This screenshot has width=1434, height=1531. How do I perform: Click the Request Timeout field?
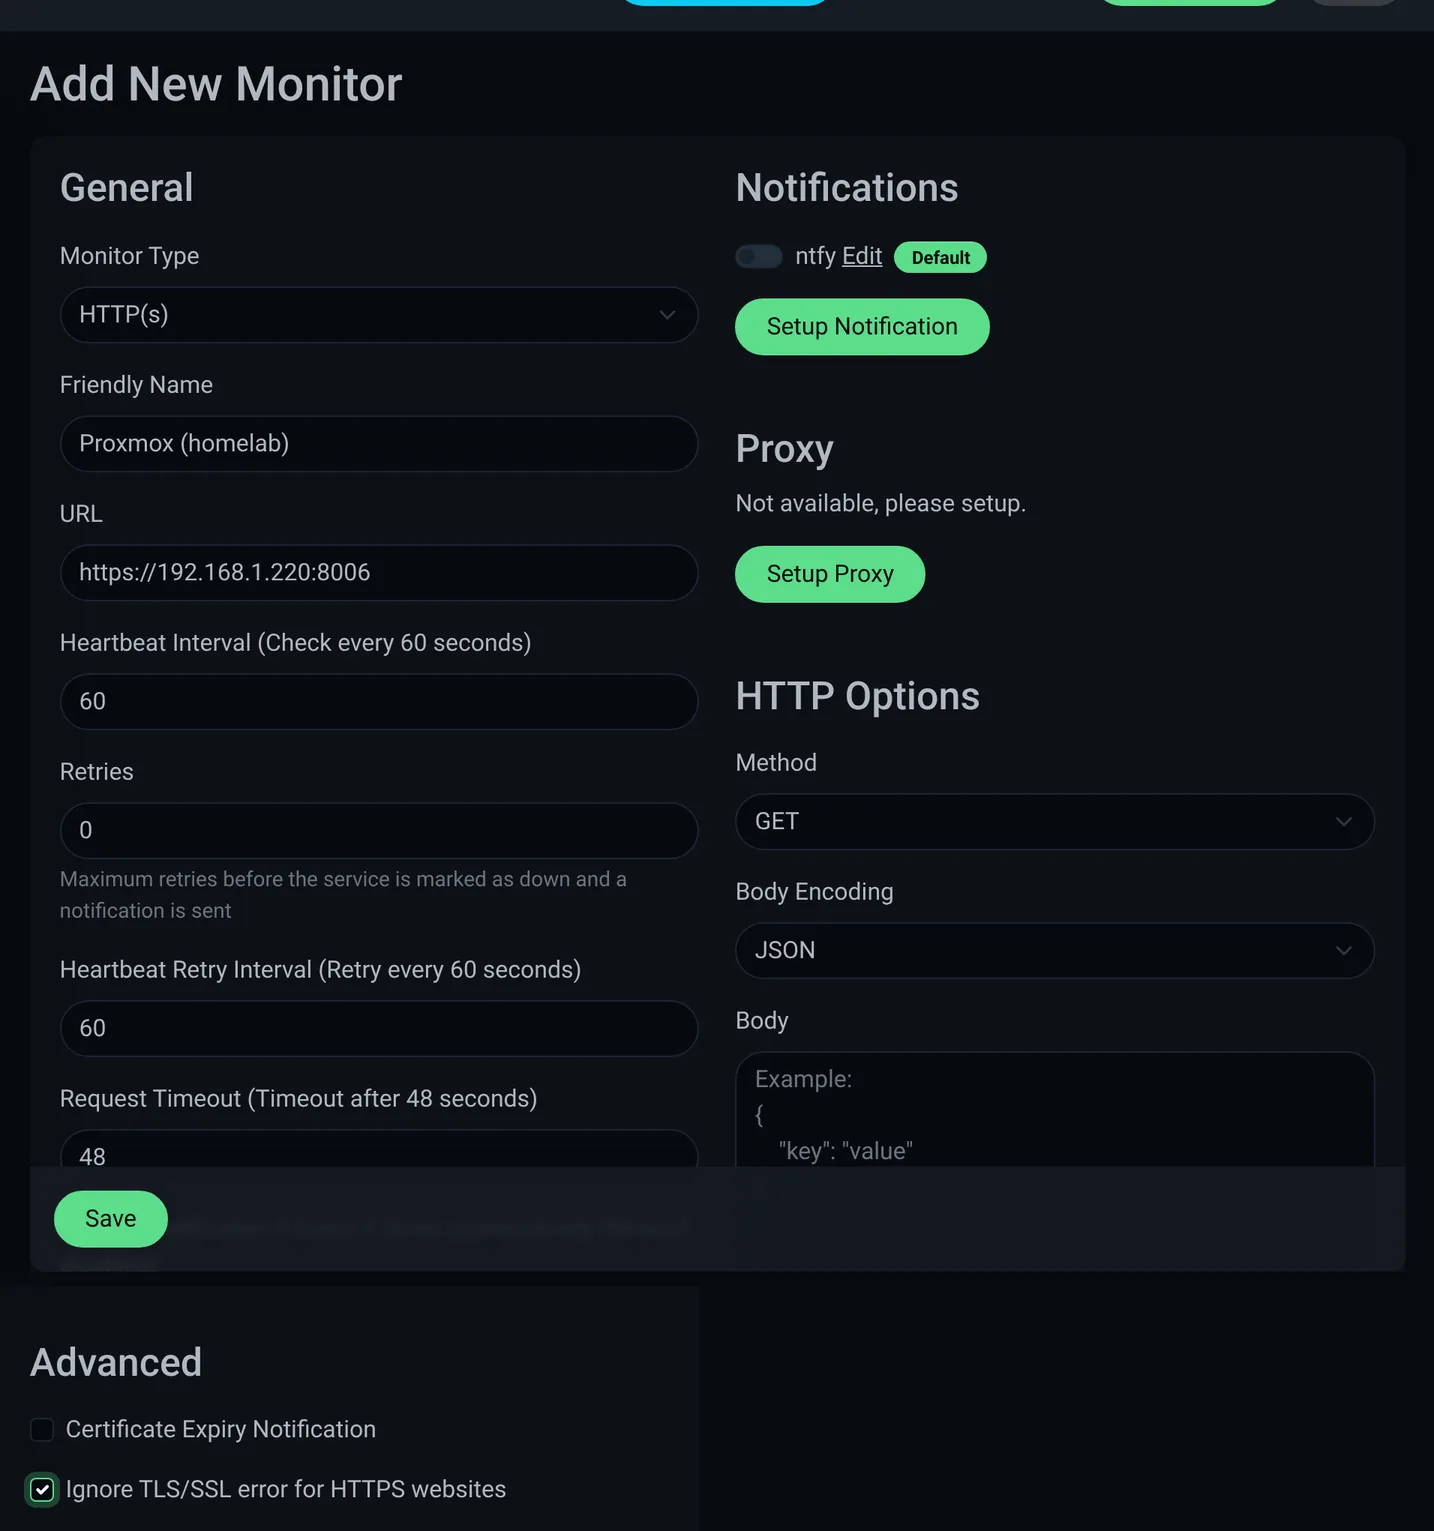click(x=379, y=1149)
